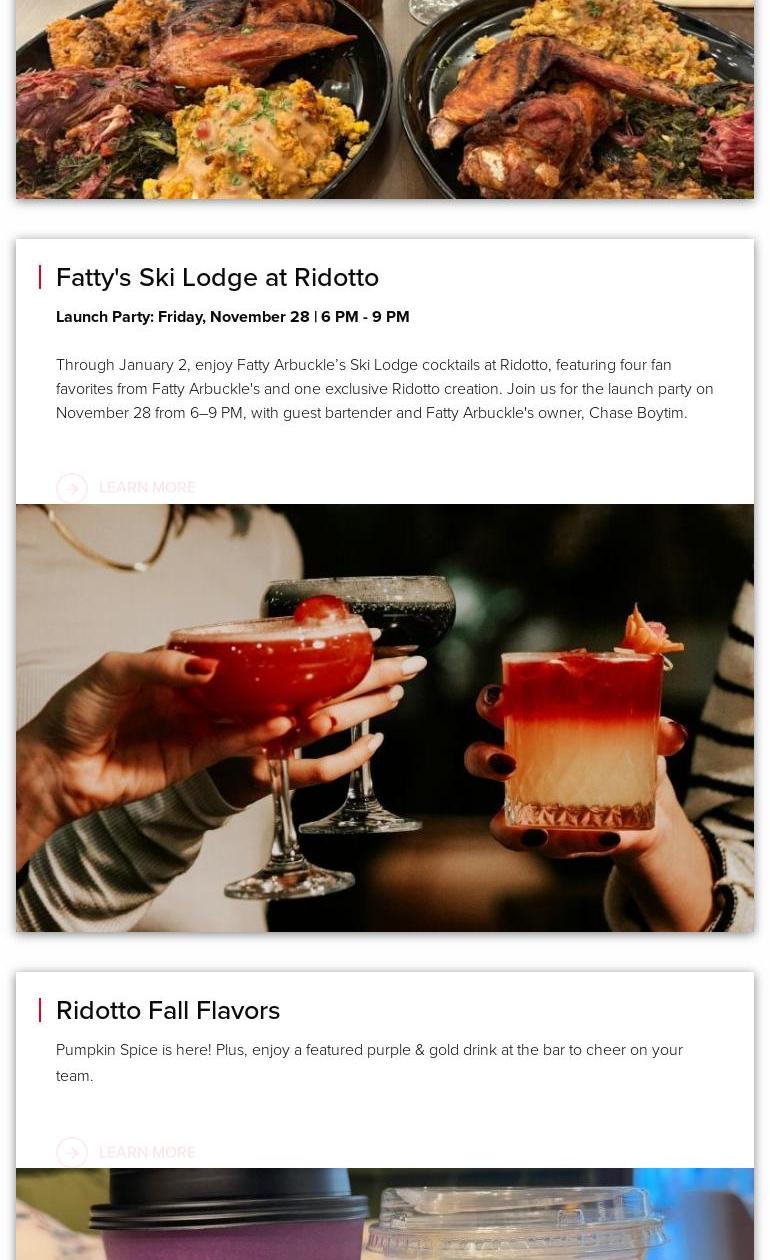Click the arrow circle icon under Ridotto Fall Flavors
Viewport: 770px width, 1260px height.
point(72,1152)
